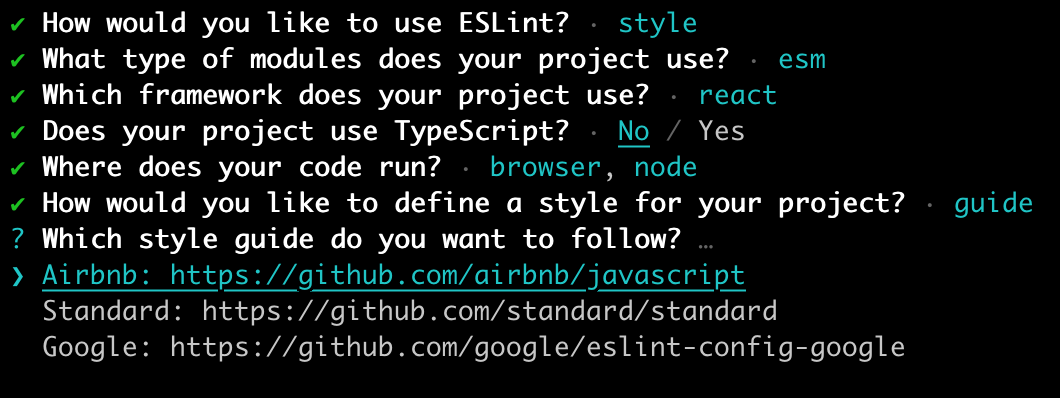Click the 'node' environment answer
Screen dimensions: 1060x398
click(x=665, y=167)
